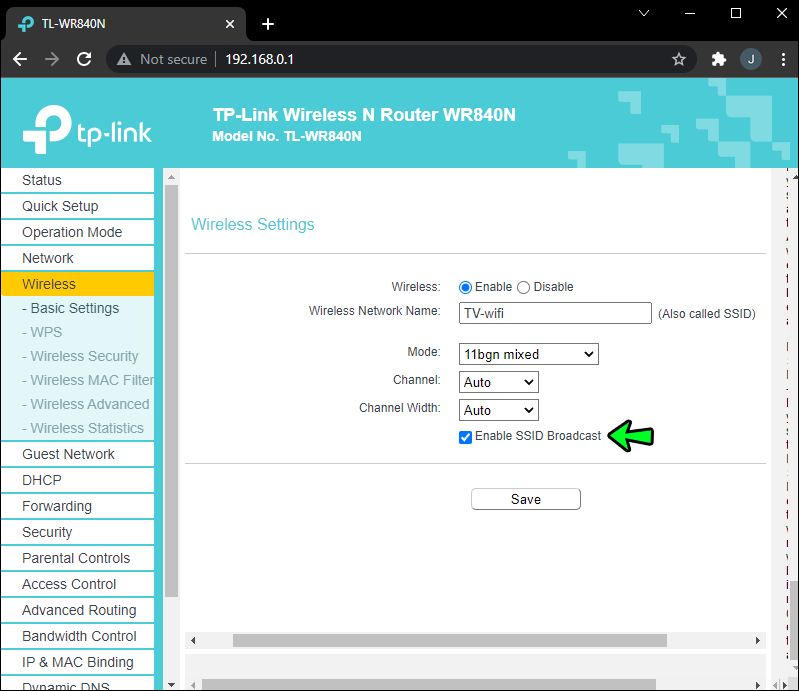Click the horizontal scrollbar of settings pane
The height and width of the screenshot is (691, 799).
pos(449,640)
